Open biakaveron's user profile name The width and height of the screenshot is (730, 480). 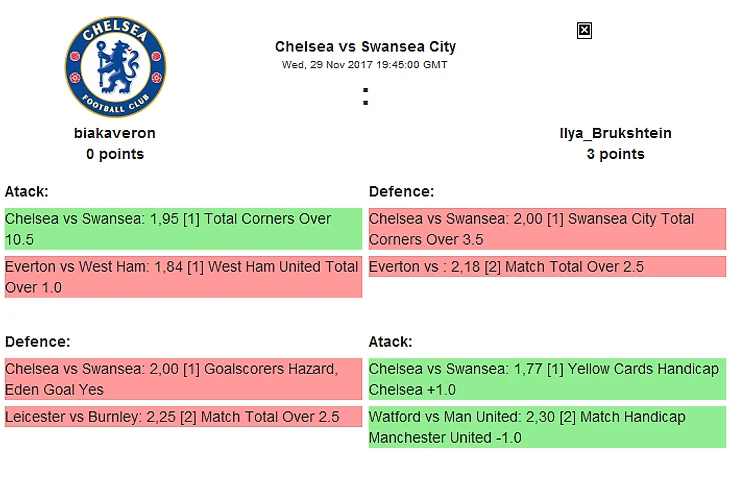pyautogui.click(x=115, y=133)
